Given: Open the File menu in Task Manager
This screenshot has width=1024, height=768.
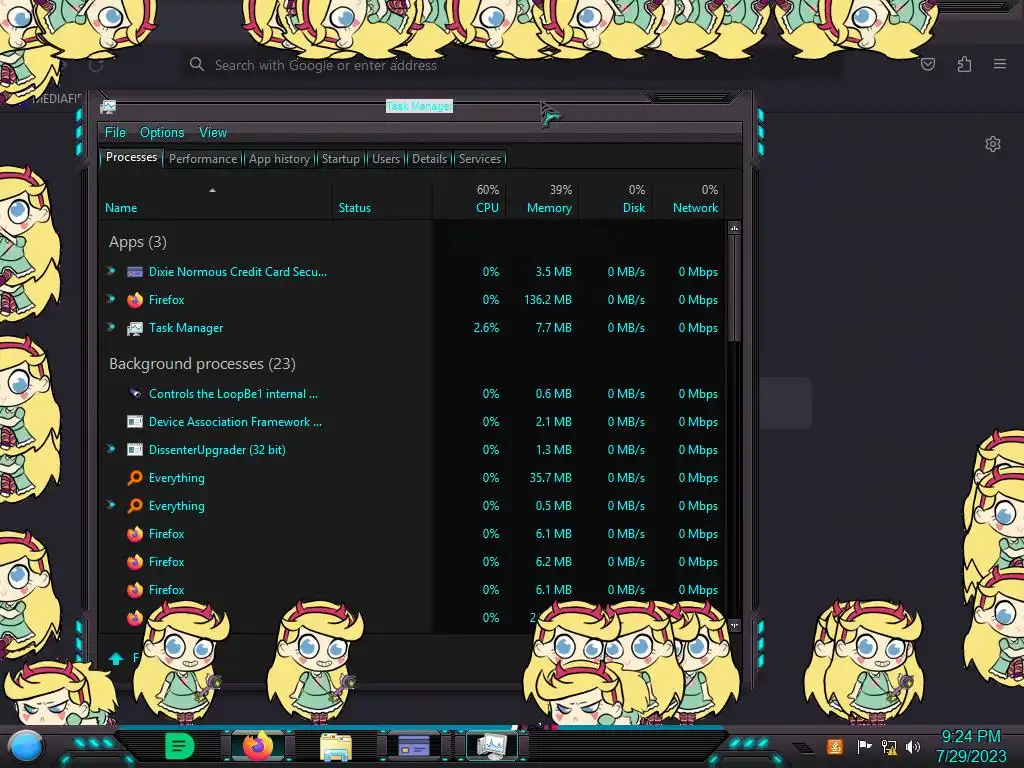Looking at the screenshot, I should click(x=115, y=133).
